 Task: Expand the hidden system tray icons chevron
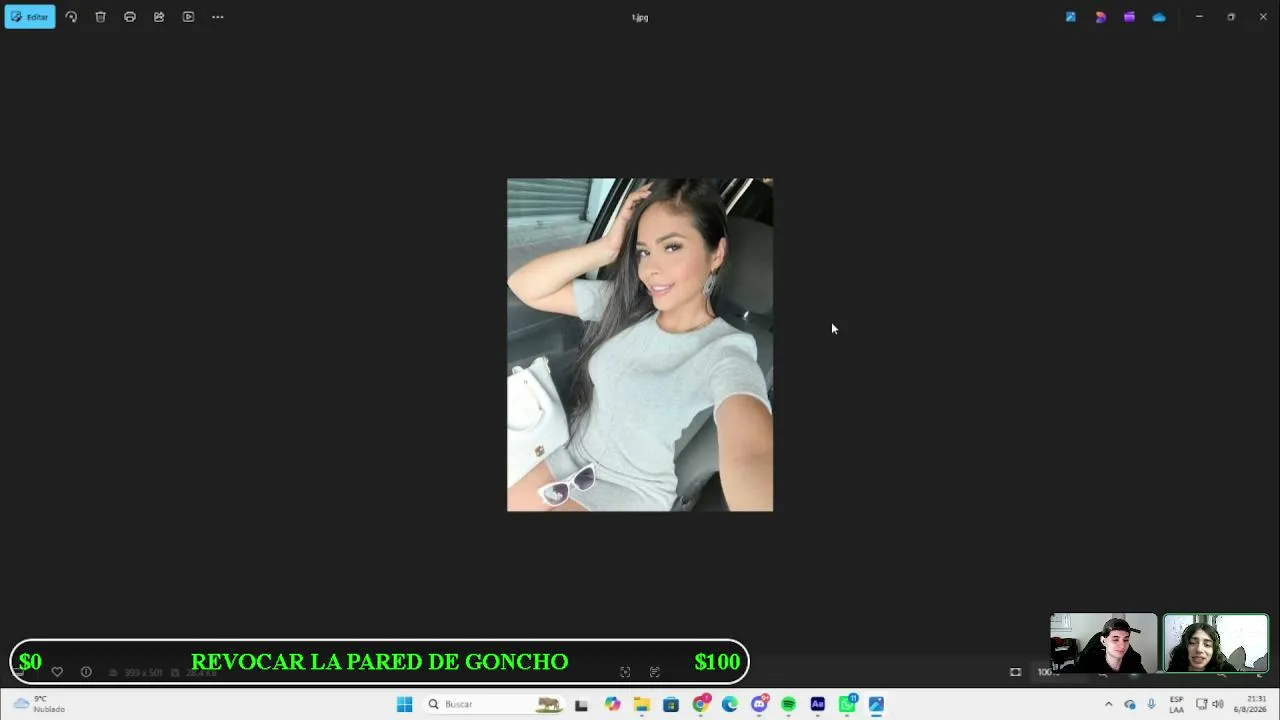[x=1108, y=704]
